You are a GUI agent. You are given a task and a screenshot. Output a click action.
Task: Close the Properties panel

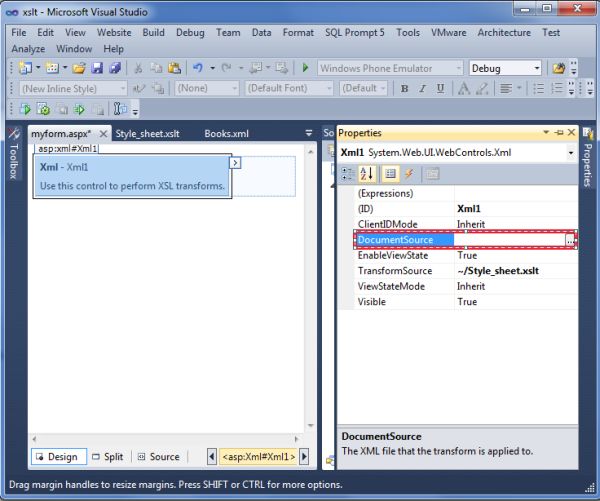click(572, 132)
